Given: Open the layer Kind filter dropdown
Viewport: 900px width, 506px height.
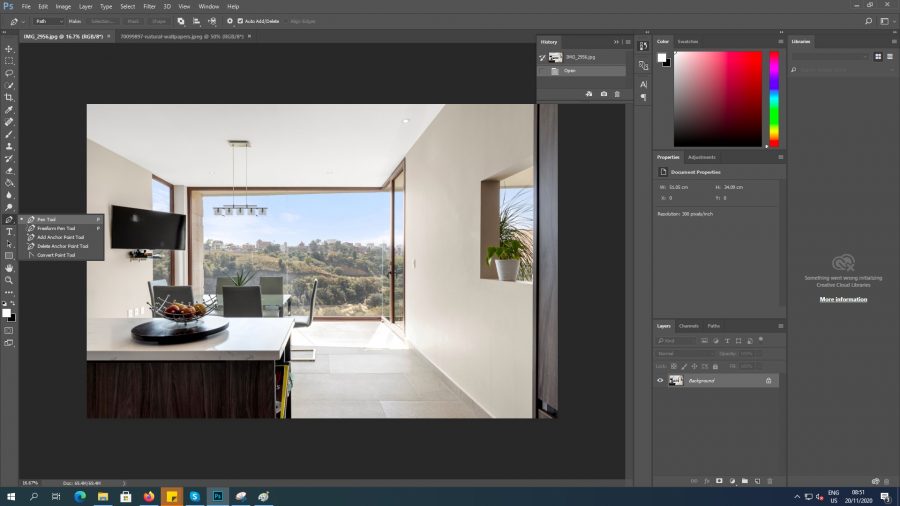Looking at the screenshot, I should 676,341.
